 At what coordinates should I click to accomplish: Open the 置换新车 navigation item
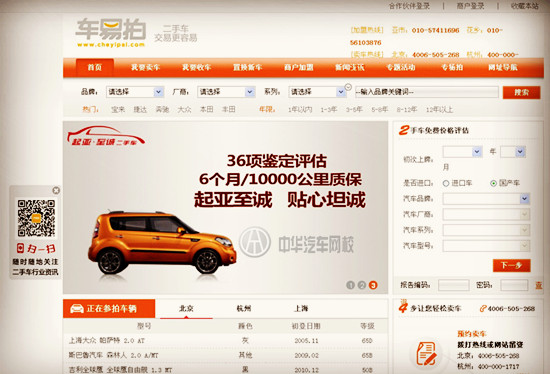248,67
